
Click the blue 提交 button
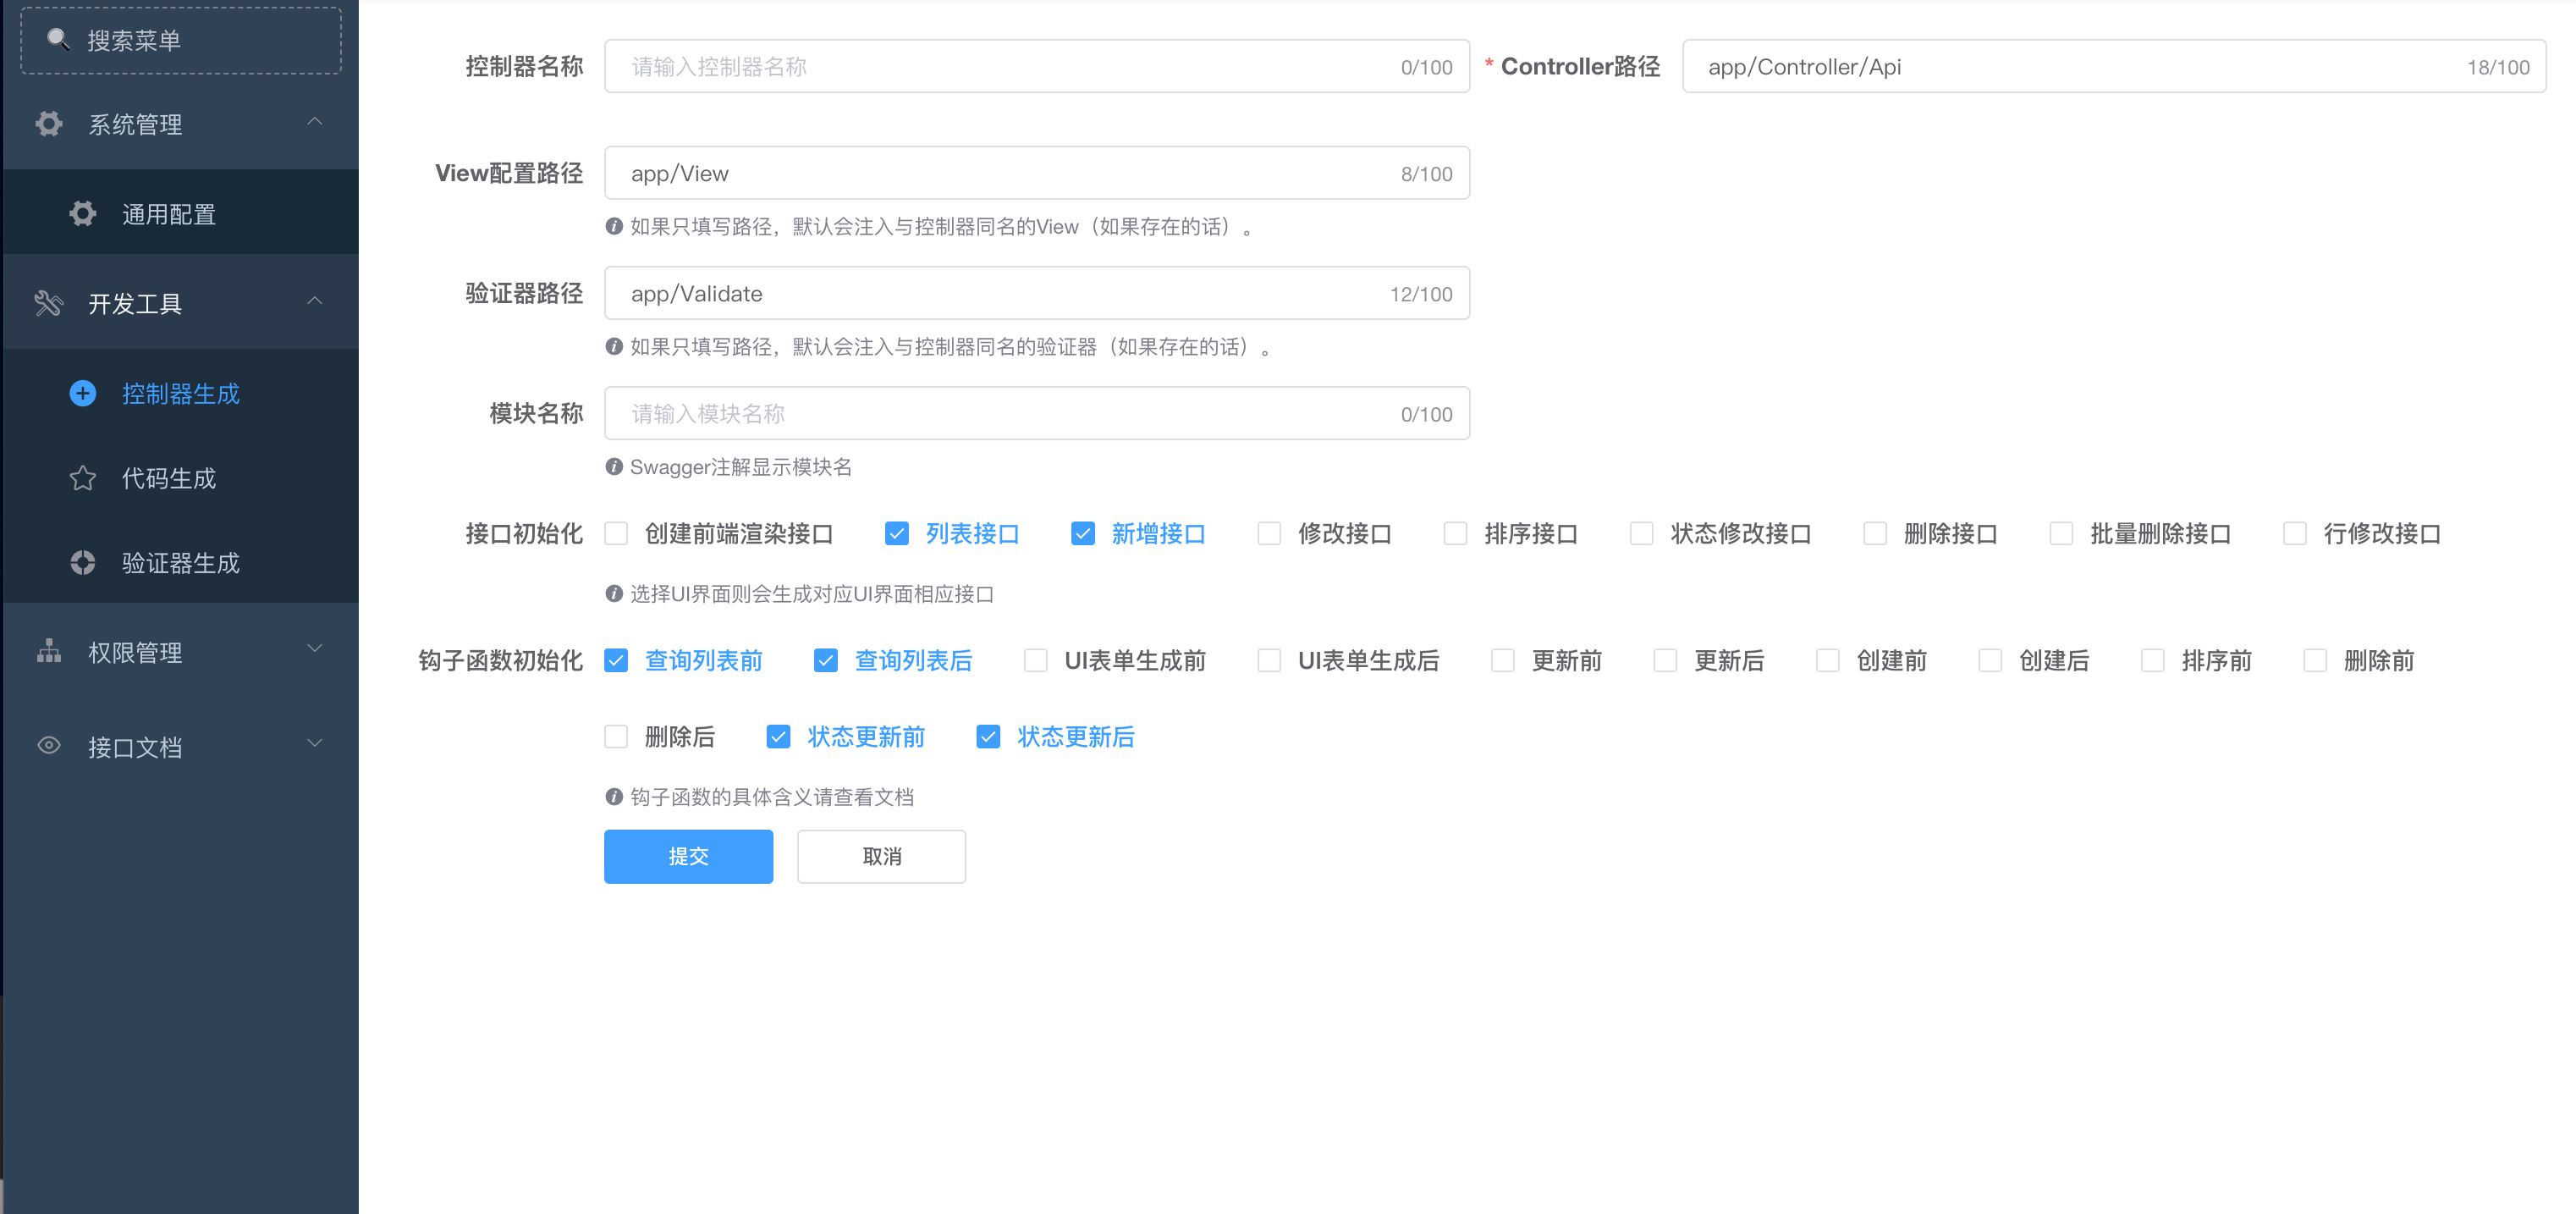pyautogui.click(x=688, y=856)
